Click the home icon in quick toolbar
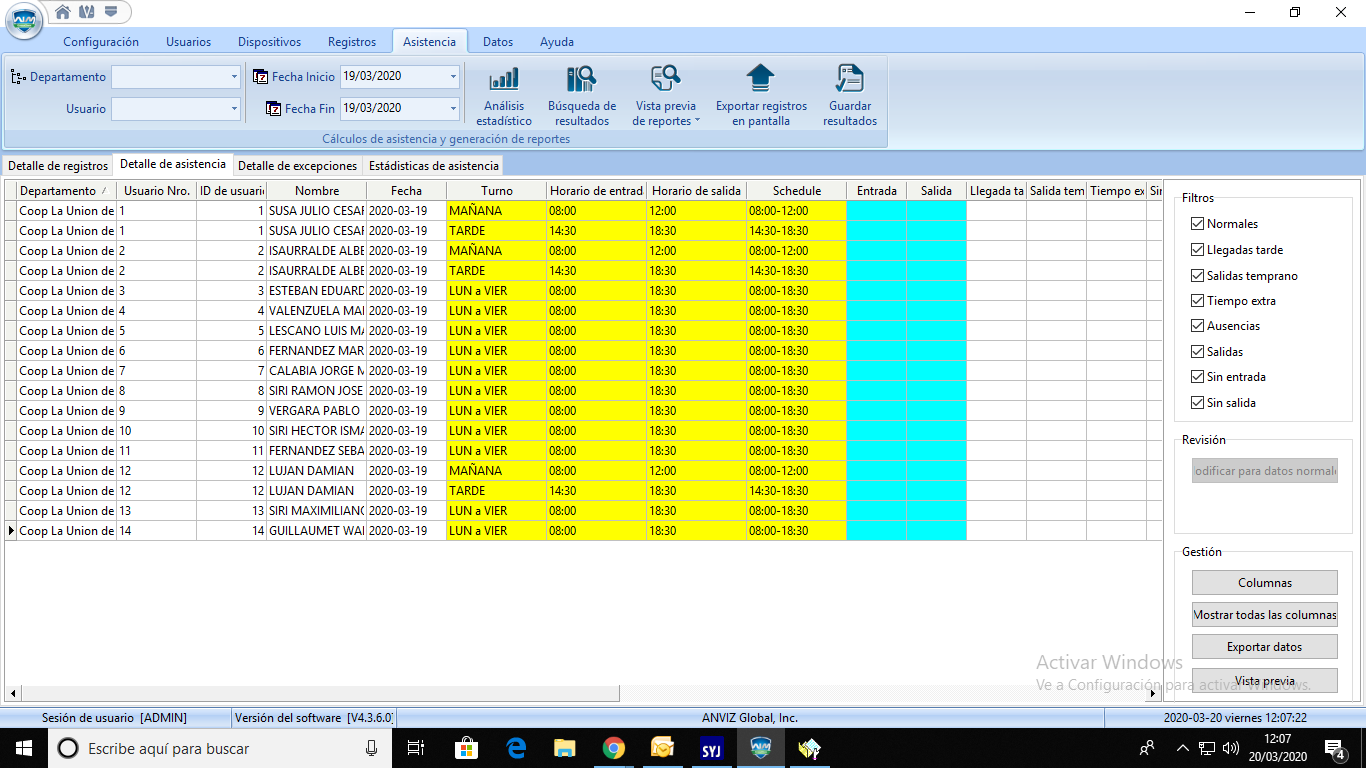This screenshot has height=768, width=1366. (63, 12)
